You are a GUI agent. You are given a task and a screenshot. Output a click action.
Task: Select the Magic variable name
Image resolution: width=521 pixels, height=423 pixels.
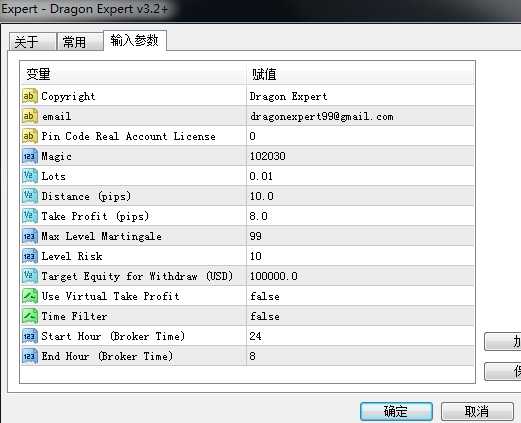coord(56,157)
